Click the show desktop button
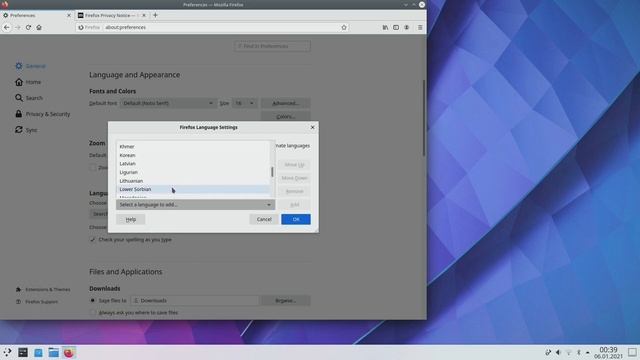Viewport: 640px width, 360px height. click(632, 352)
